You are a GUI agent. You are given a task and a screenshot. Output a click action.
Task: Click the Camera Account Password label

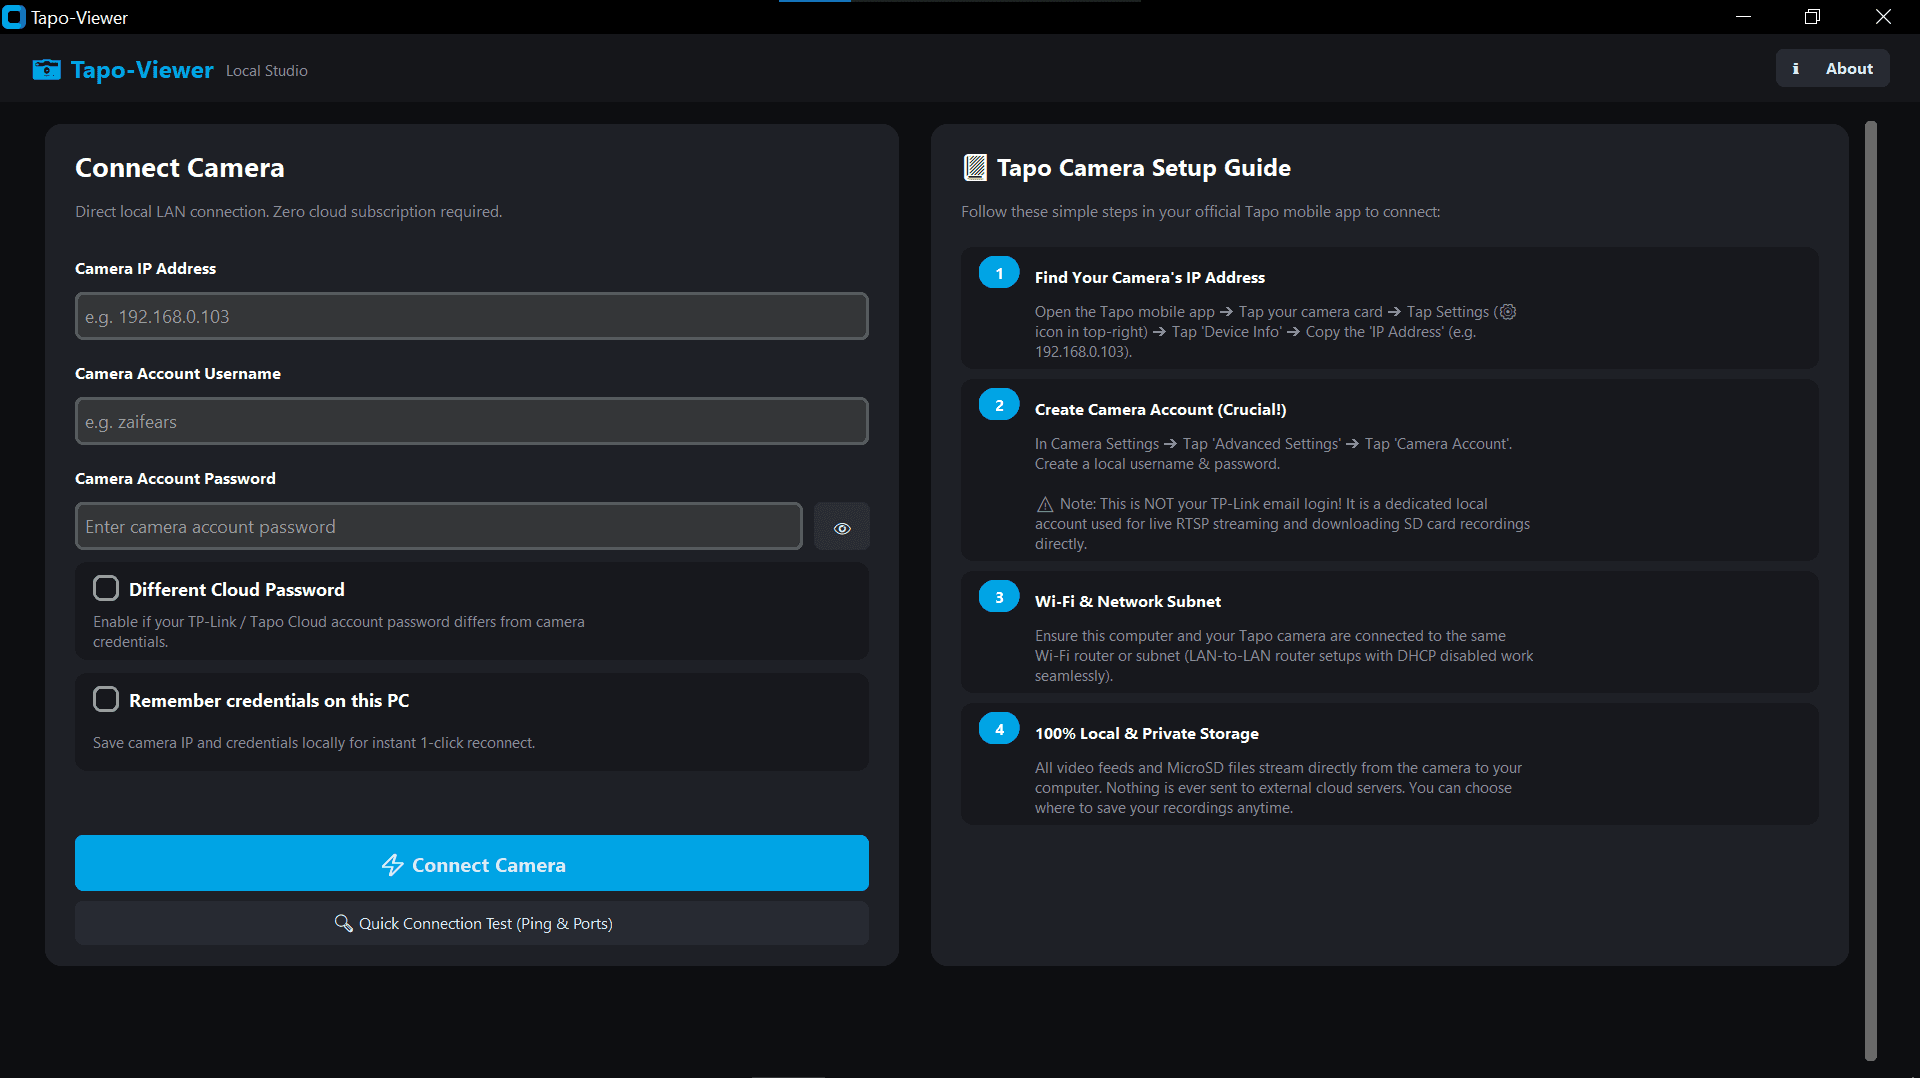click(176, 479)
